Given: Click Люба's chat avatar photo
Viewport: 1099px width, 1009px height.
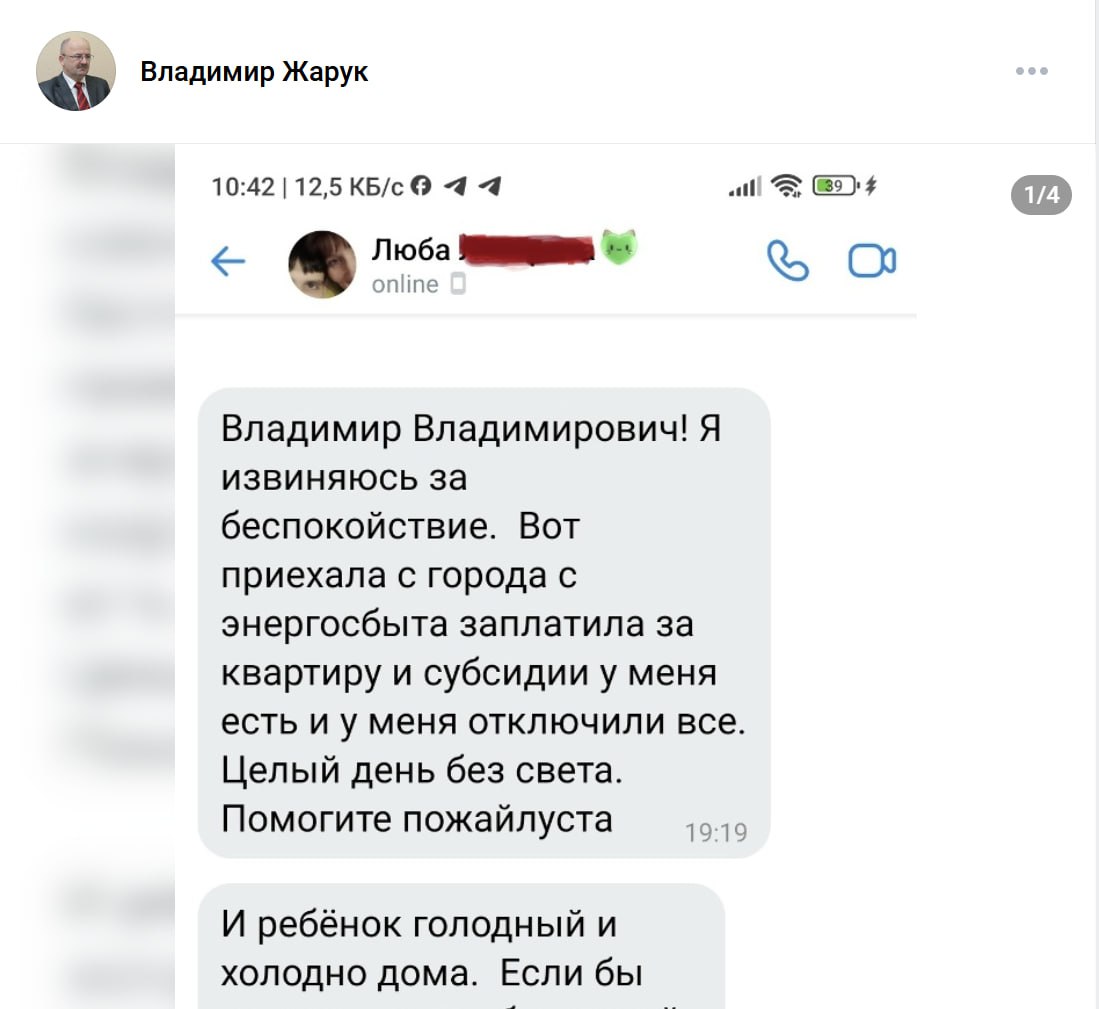Looking at the screenshot, I should pos(322,264).
